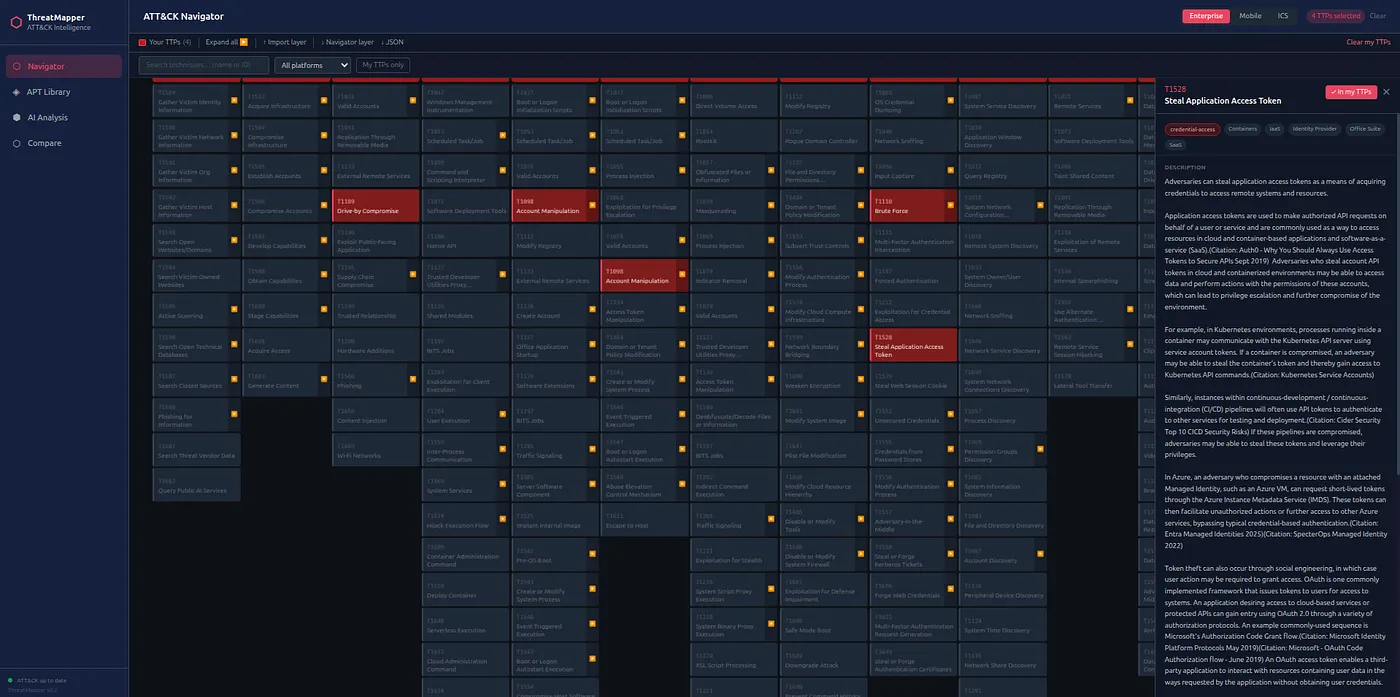The width and height of the screenshot is (1400, 697).
Task: Select highlighted Steal Application Access Token cell
Action: [914, 346]
